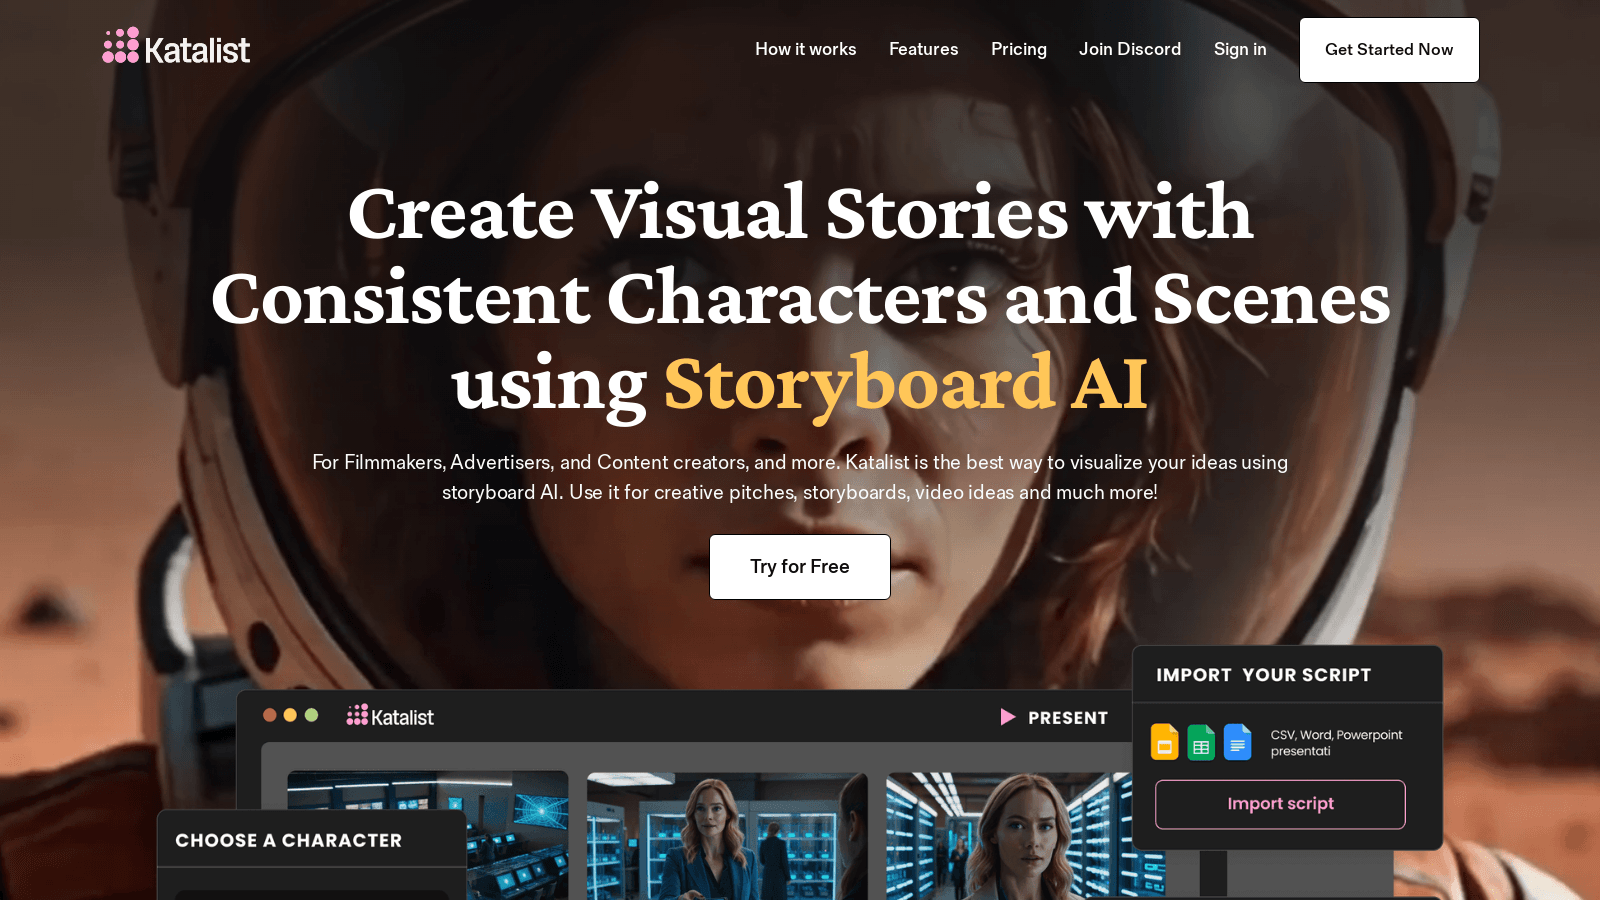Follow the Join Discord link
The image size is (1600, 900).
(1129, 49)
